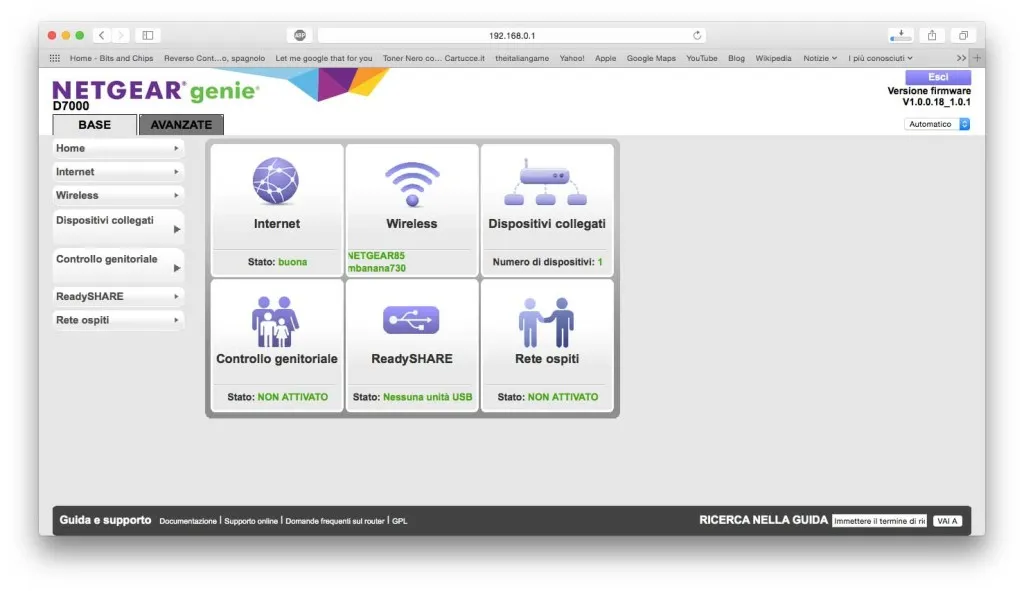Open Internet status via the globe icon
1024x591 pixels.
(x=276, y=182)
